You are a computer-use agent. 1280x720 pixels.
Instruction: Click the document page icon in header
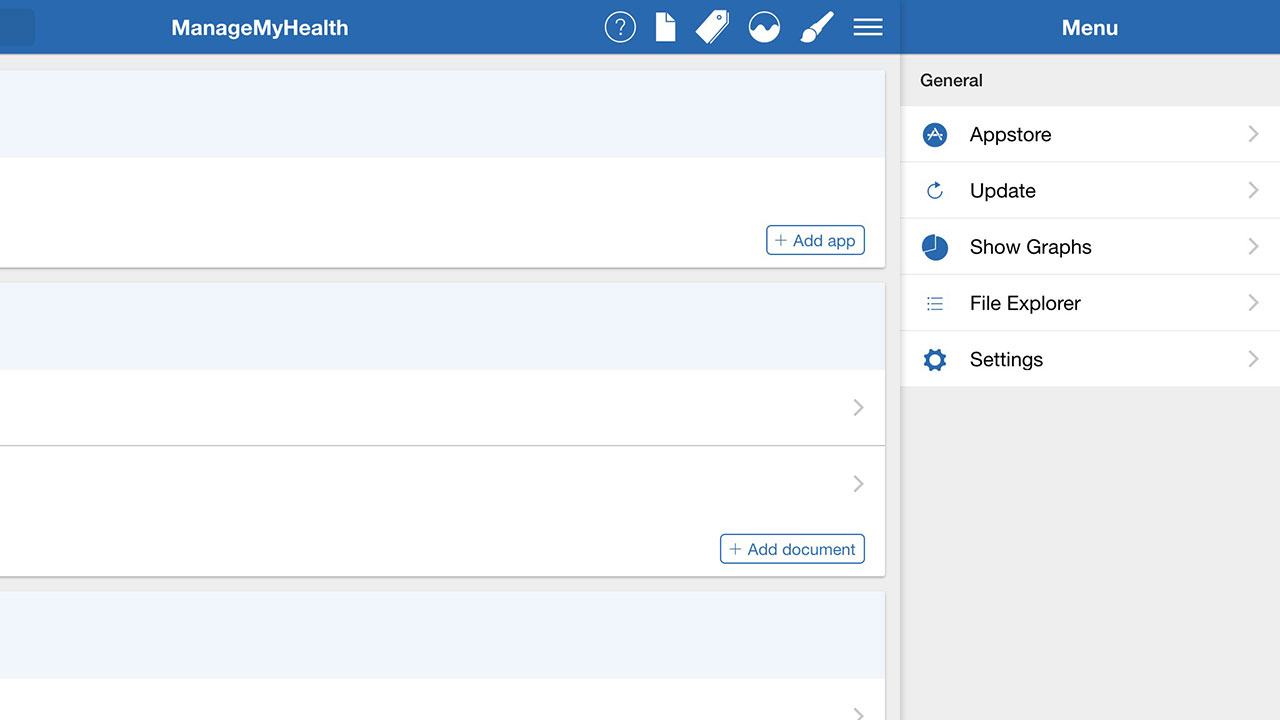click(x=665, y=27)
